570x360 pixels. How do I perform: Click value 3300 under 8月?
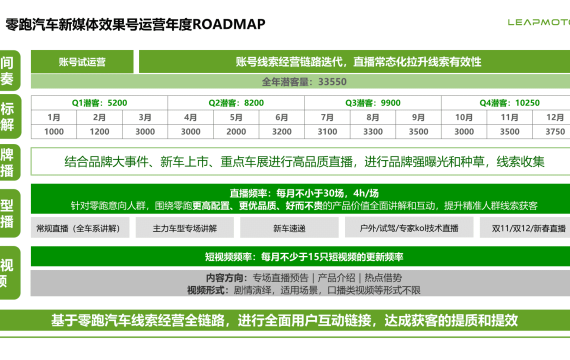[x=373, y=132]
